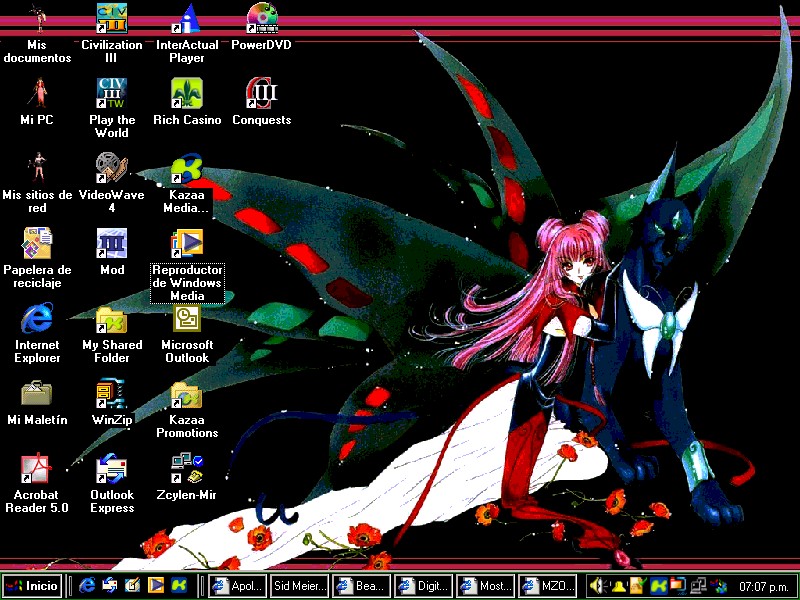Open Papelera de reciclaje
The image size is (800, 600).
[x=37, y=243]
